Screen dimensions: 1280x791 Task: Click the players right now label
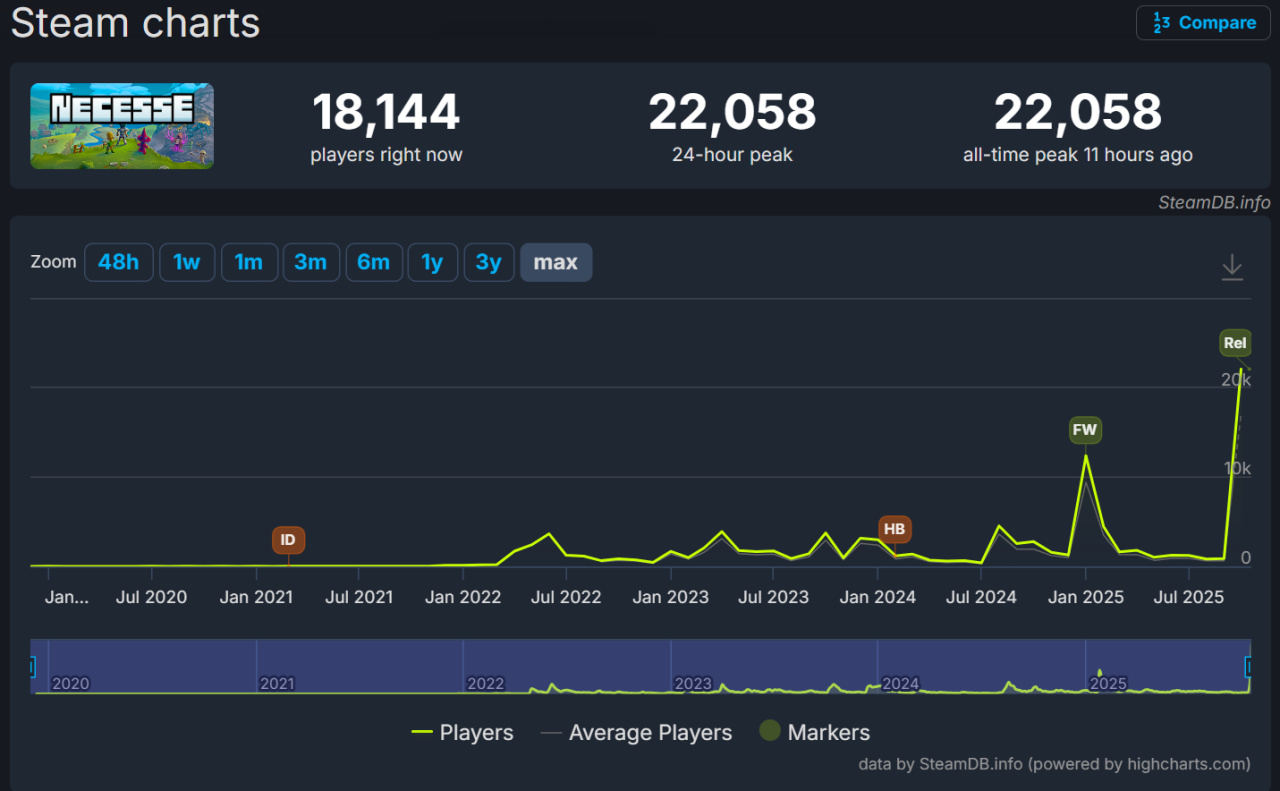pos(386,155)
